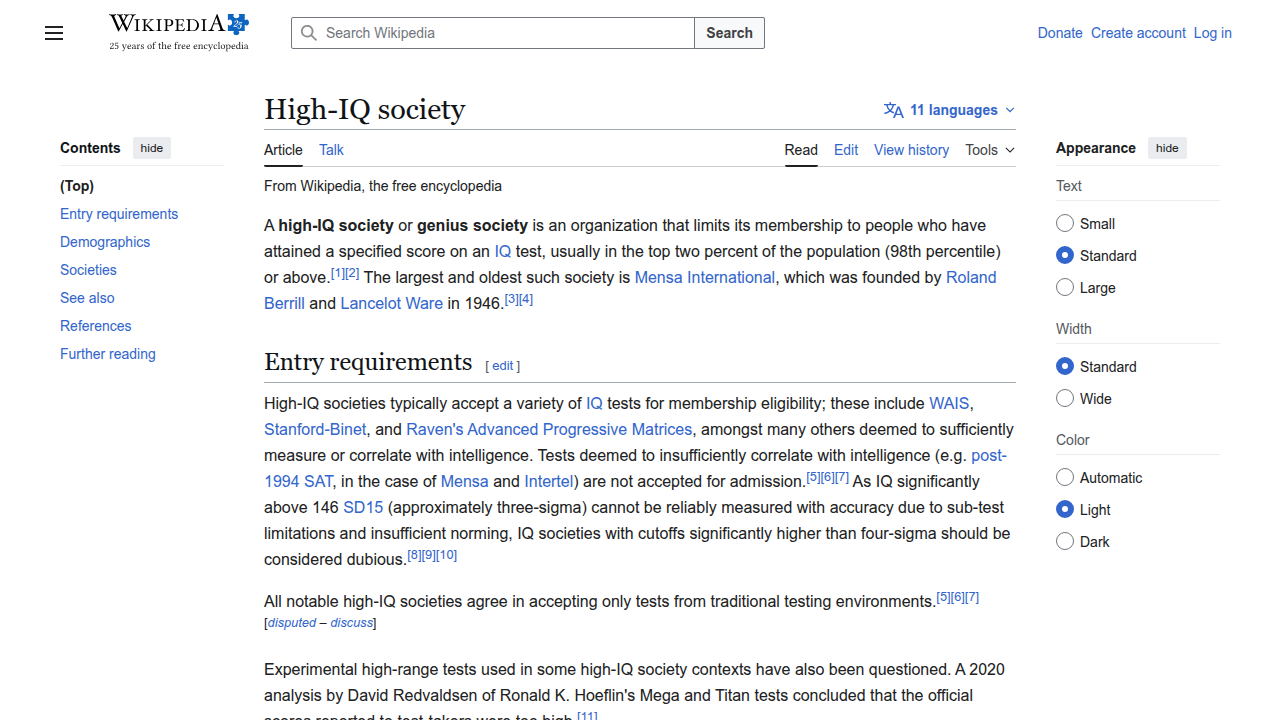The height and width of the screenshot is (720, 1280).
Task: Click Create account link
Action: pyautogui.click(x=1138, y=33)
